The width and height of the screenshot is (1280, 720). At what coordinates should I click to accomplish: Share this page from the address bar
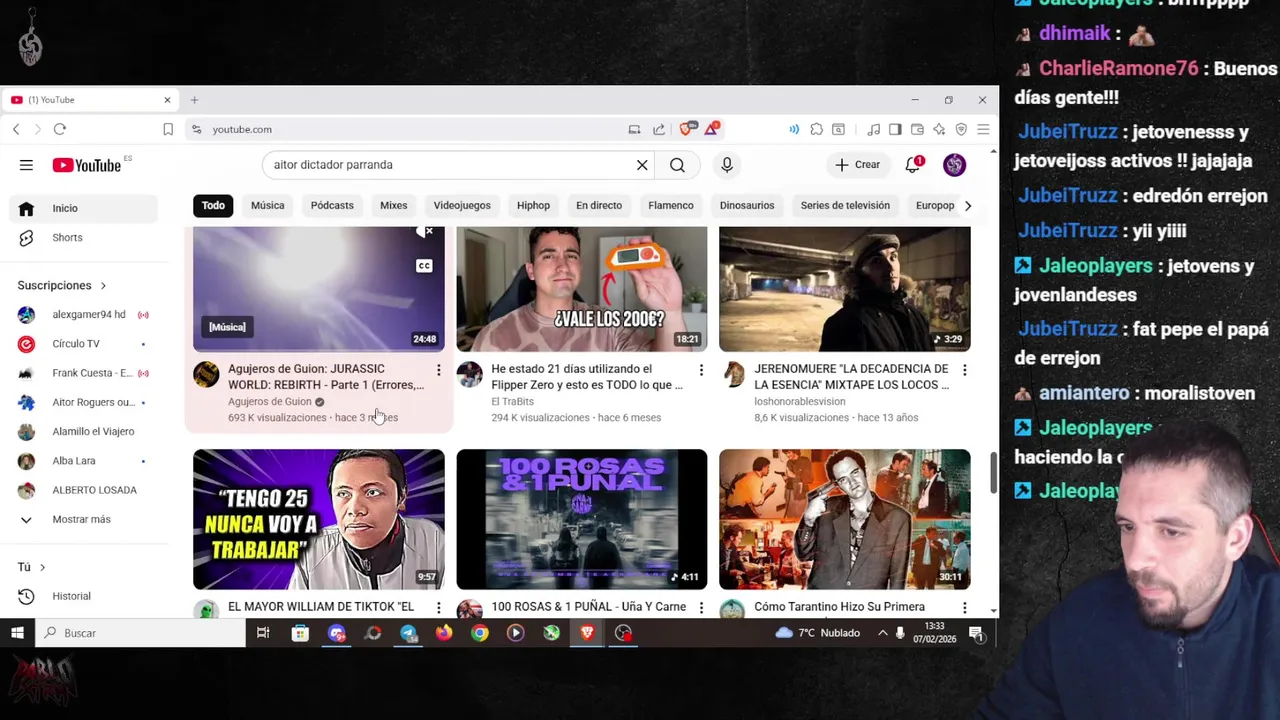coord(659,129)
